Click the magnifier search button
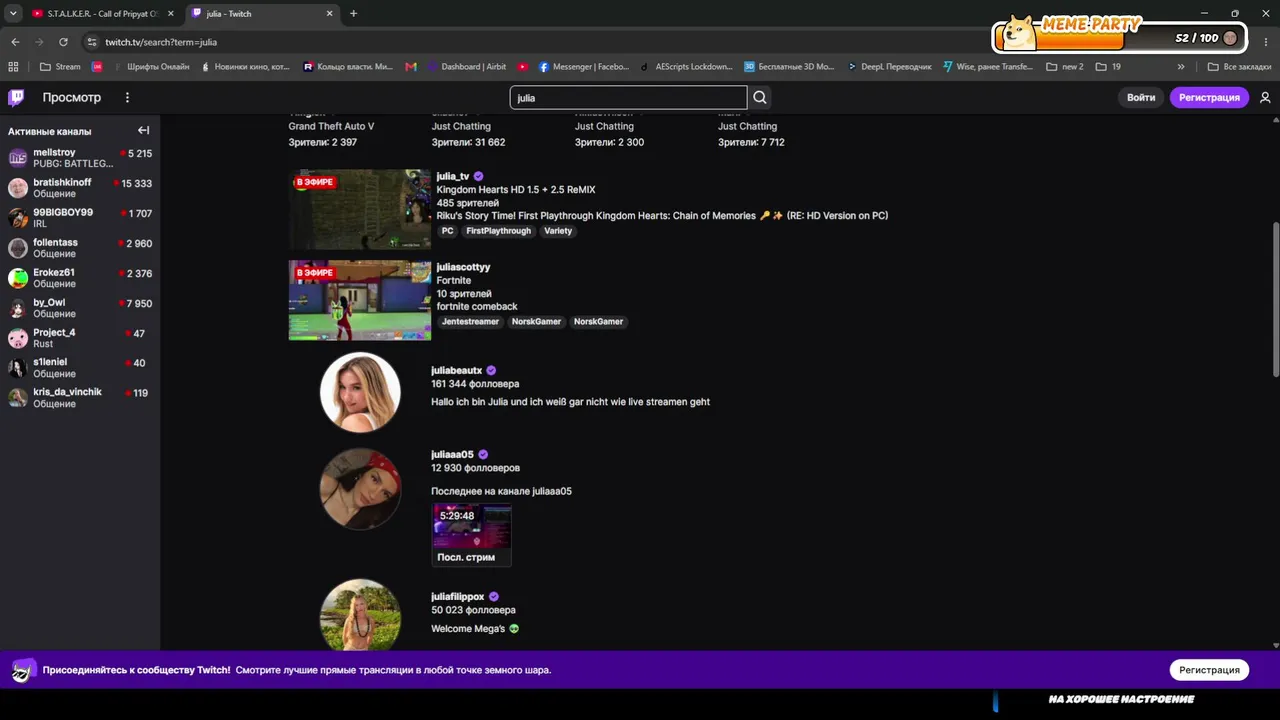The image size is (1280, 720). click(x=760, y=97)
